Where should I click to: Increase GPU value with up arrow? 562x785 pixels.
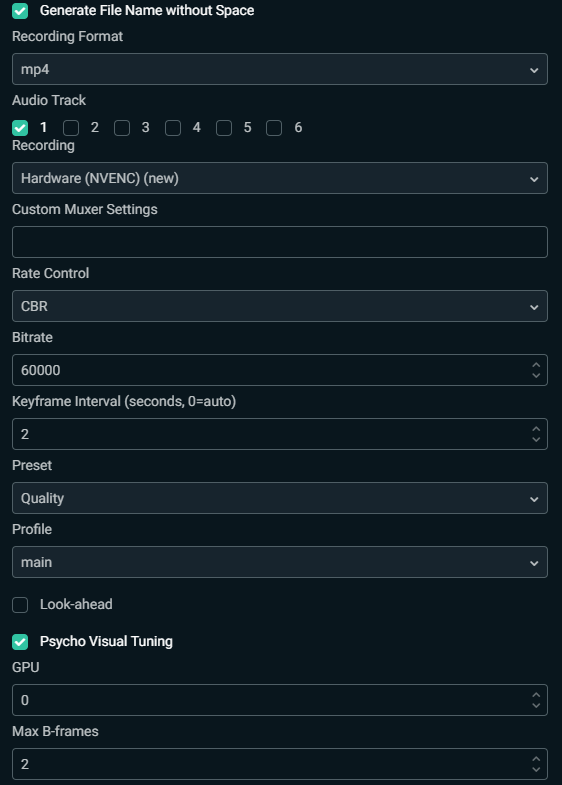click(x=536, y=695)
